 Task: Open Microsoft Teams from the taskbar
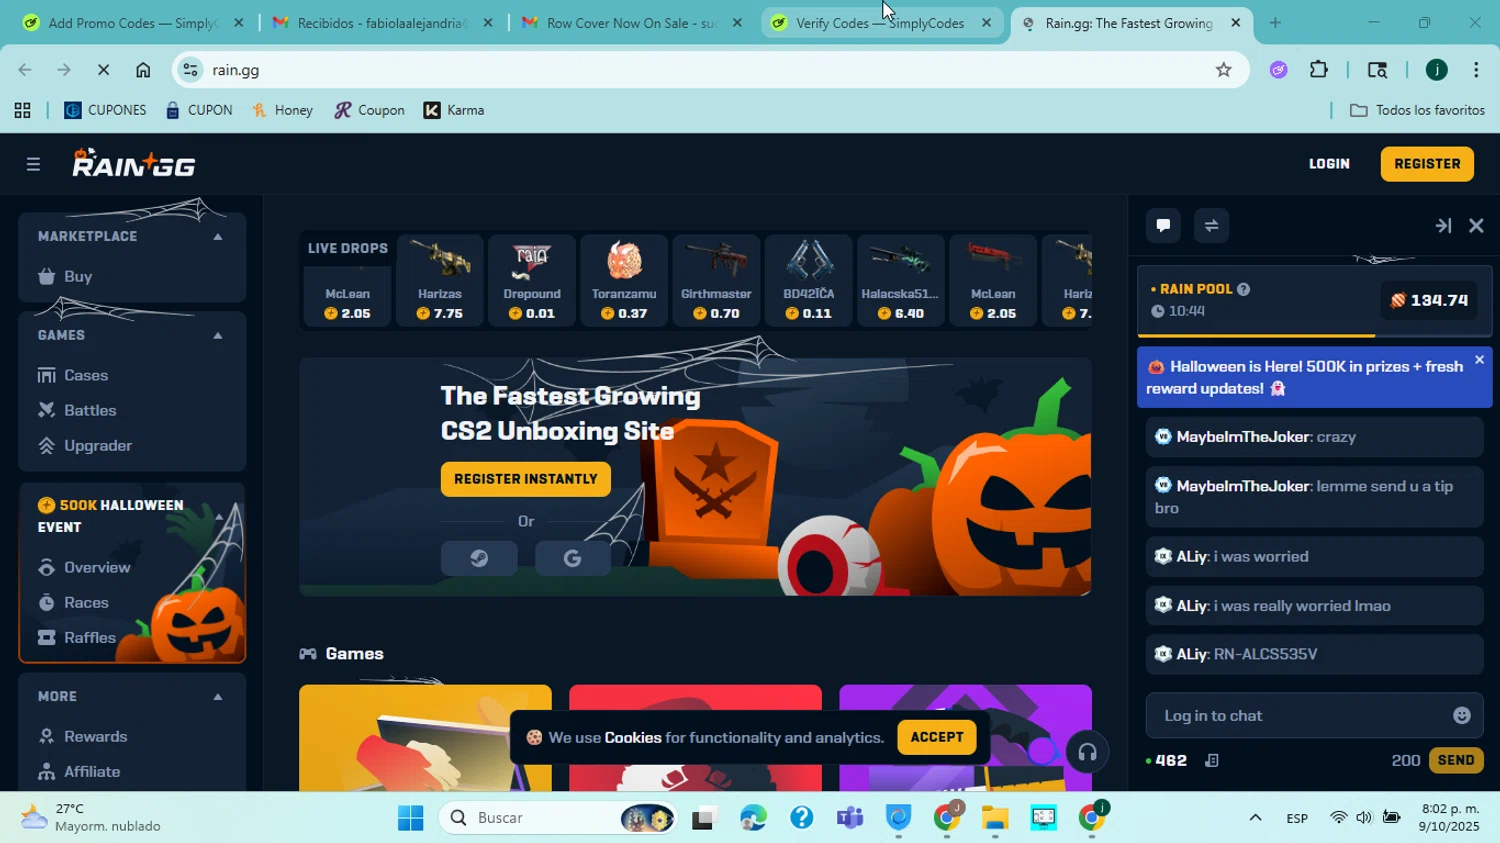850,818
